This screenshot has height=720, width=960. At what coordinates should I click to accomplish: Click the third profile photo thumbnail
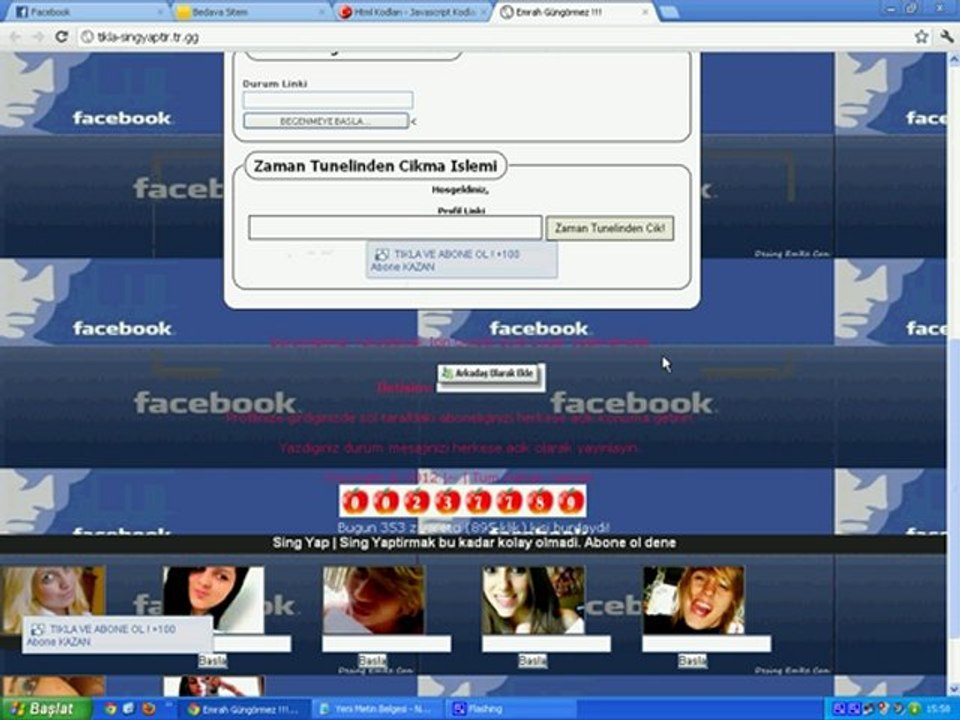click(x=373, y=599)
